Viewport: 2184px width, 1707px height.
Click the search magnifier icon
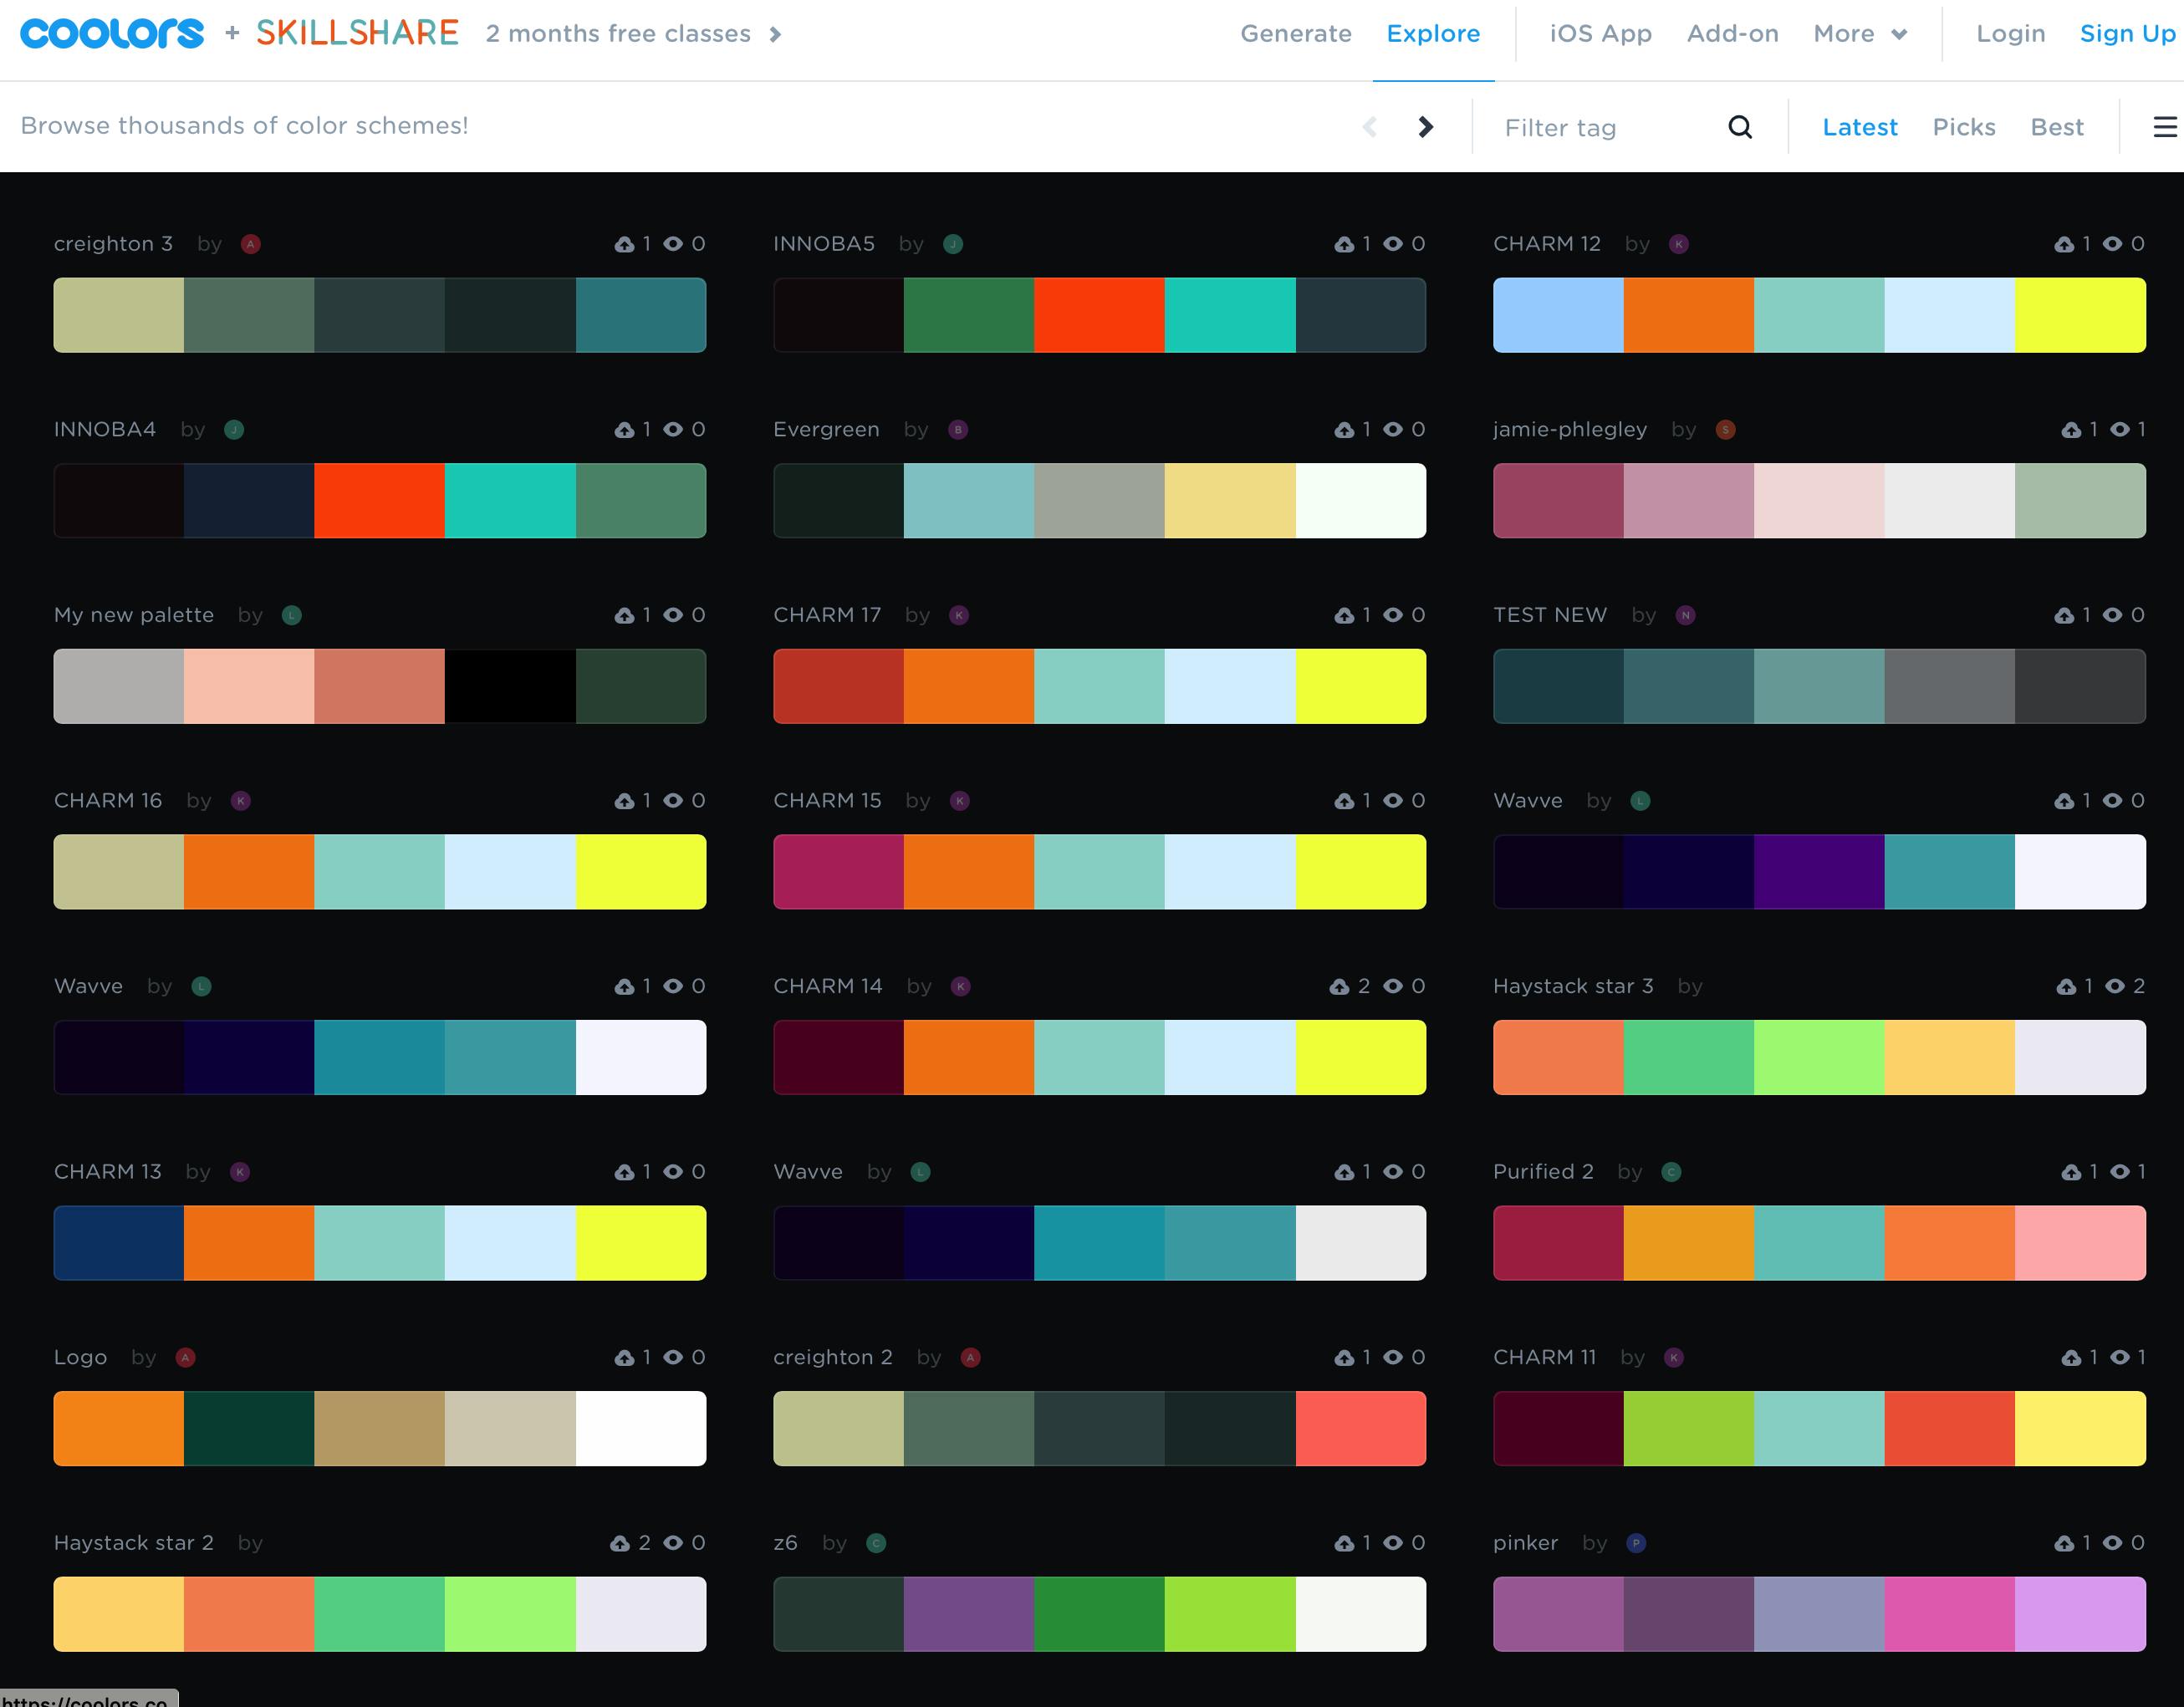tap(1740, 127)
